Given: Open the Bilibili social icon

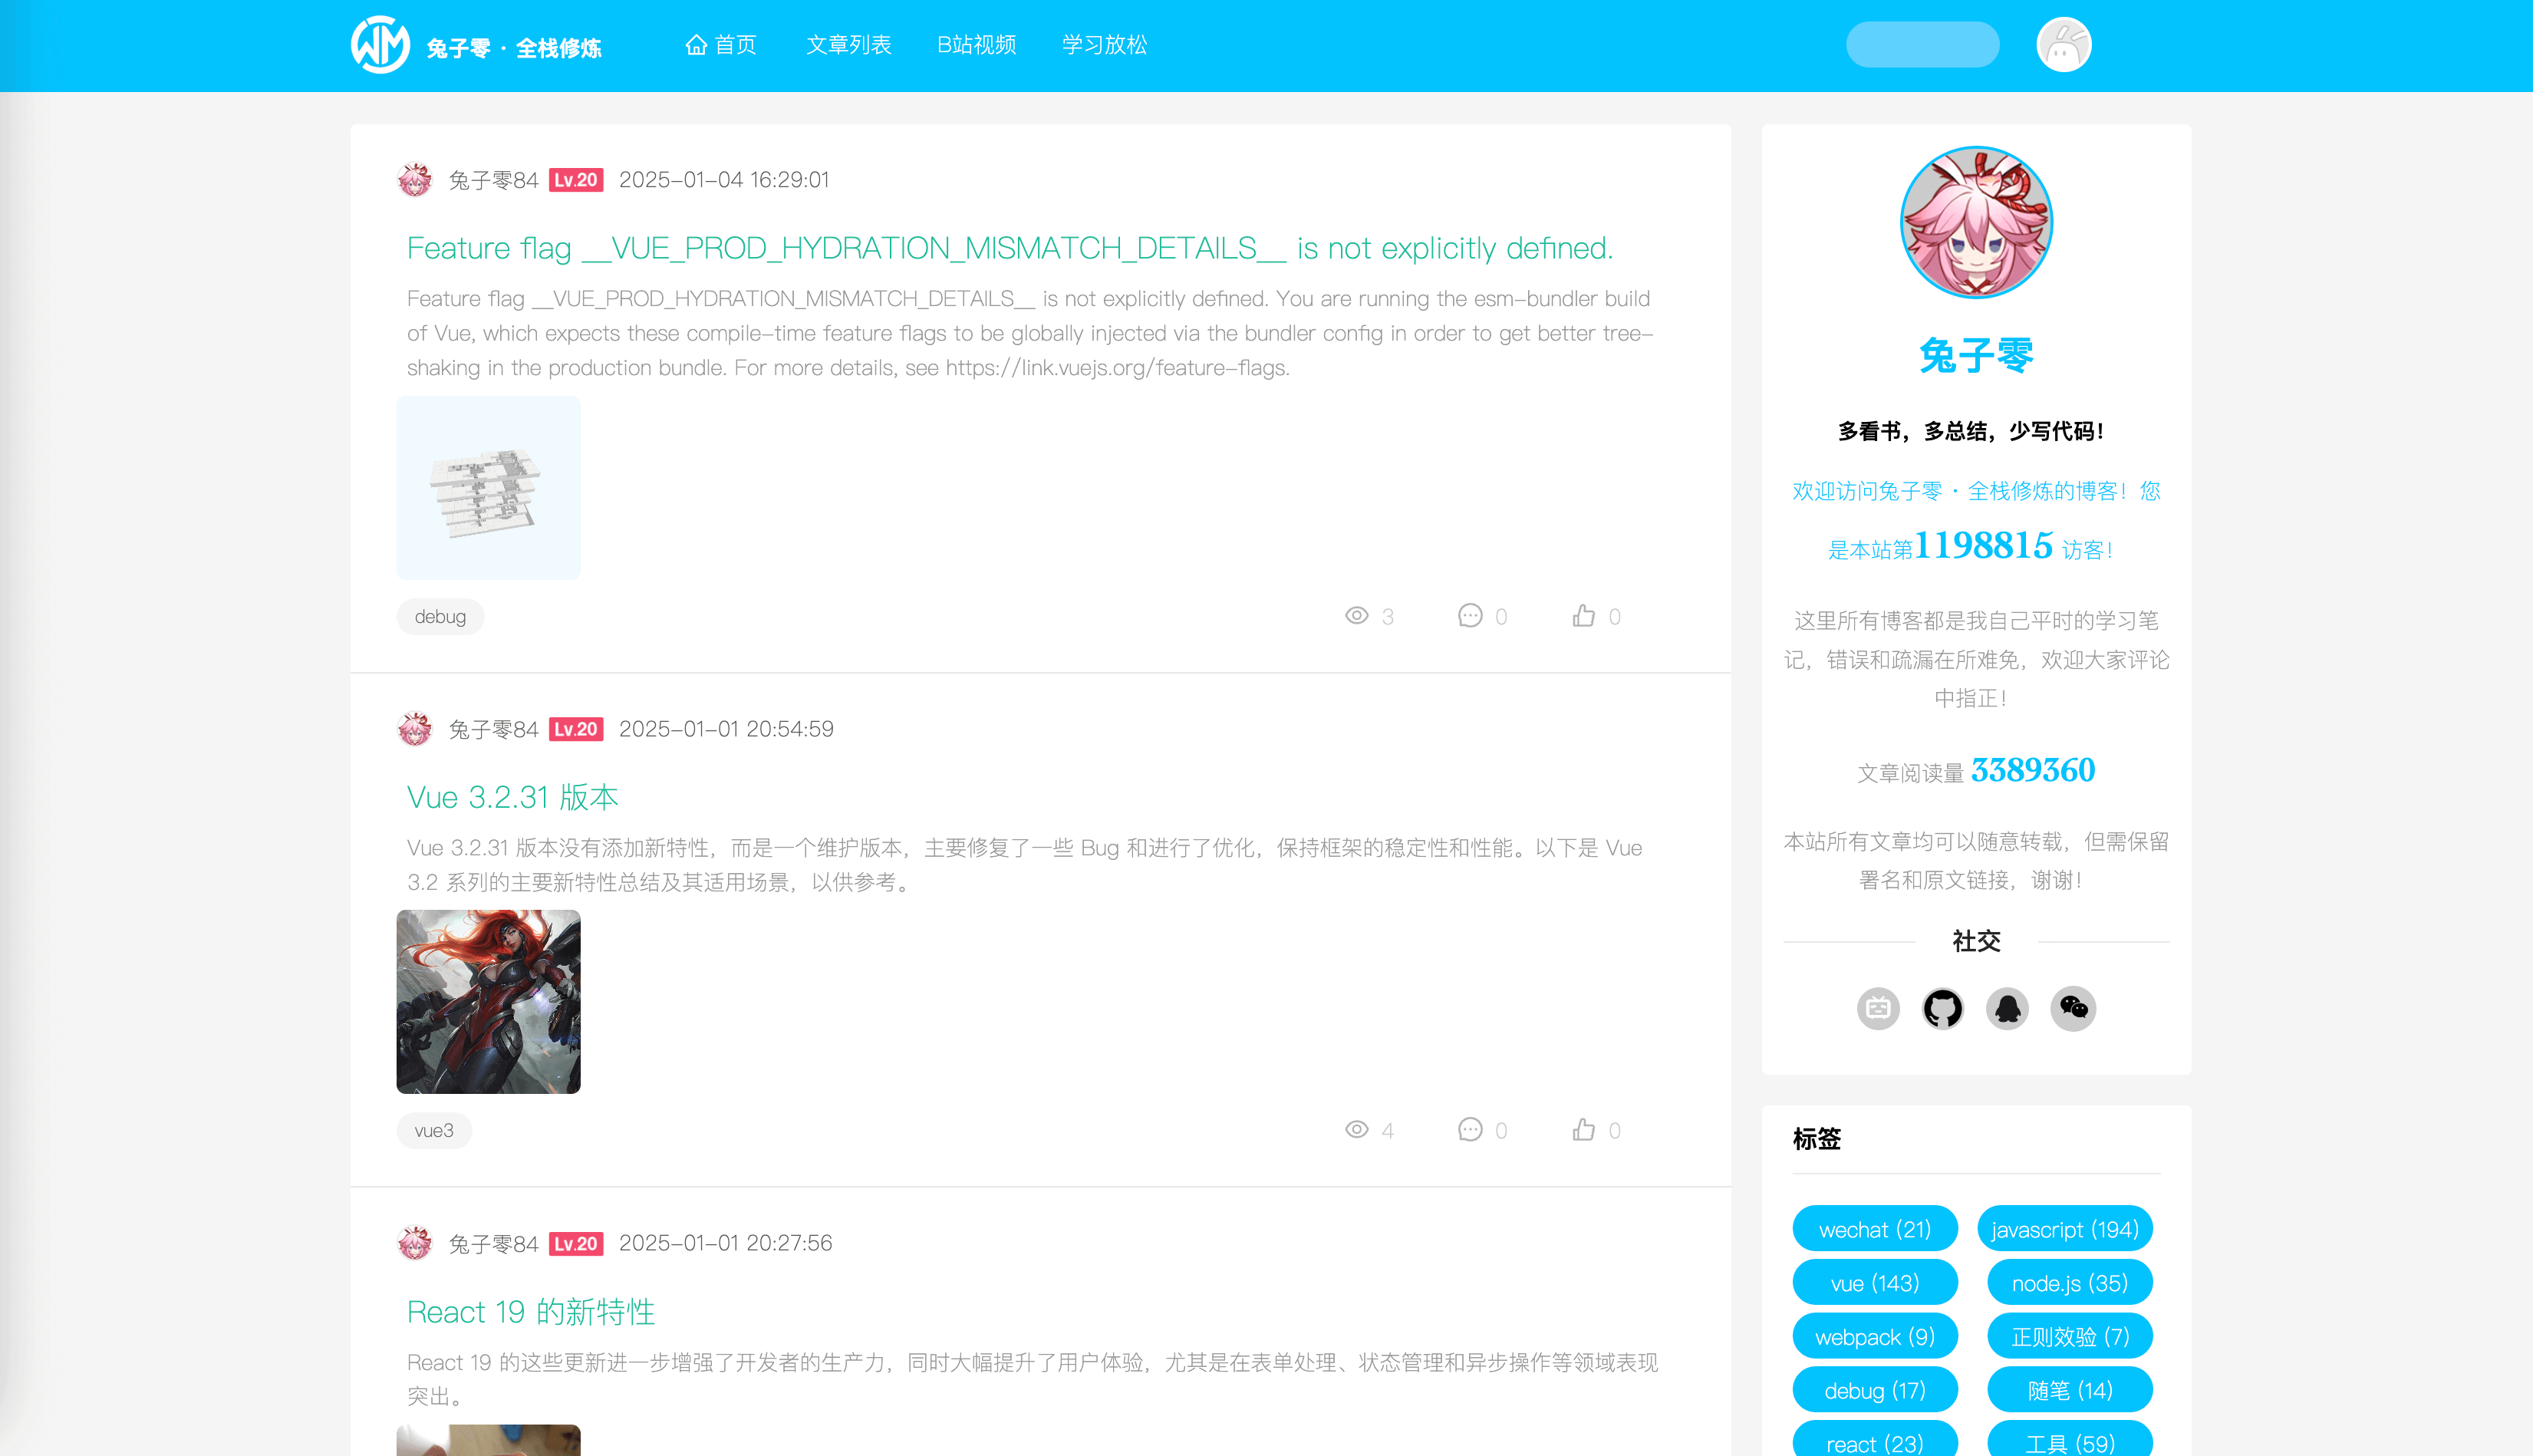Looking at the screenshot, I should click(x=1878, y=1008).
